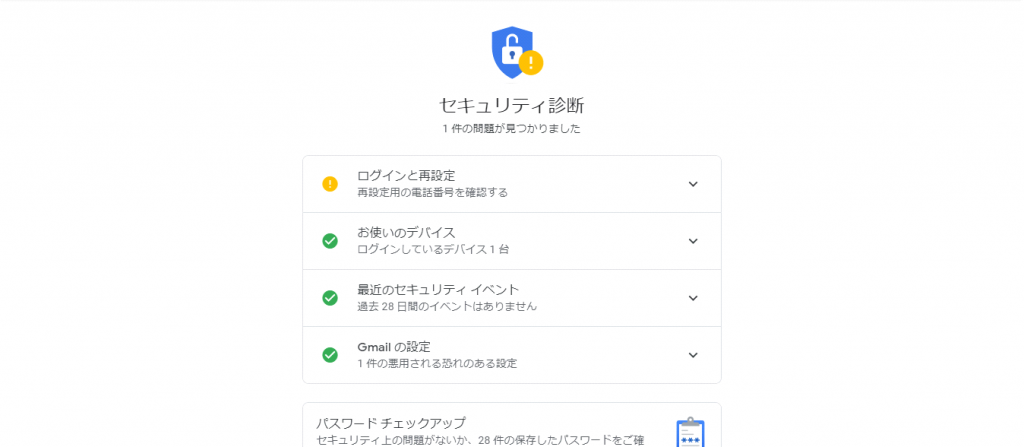The image size is (1024, 447).
Task: Click 1 件の悪用される恐れのある設定 text
Action: [437, 363]
